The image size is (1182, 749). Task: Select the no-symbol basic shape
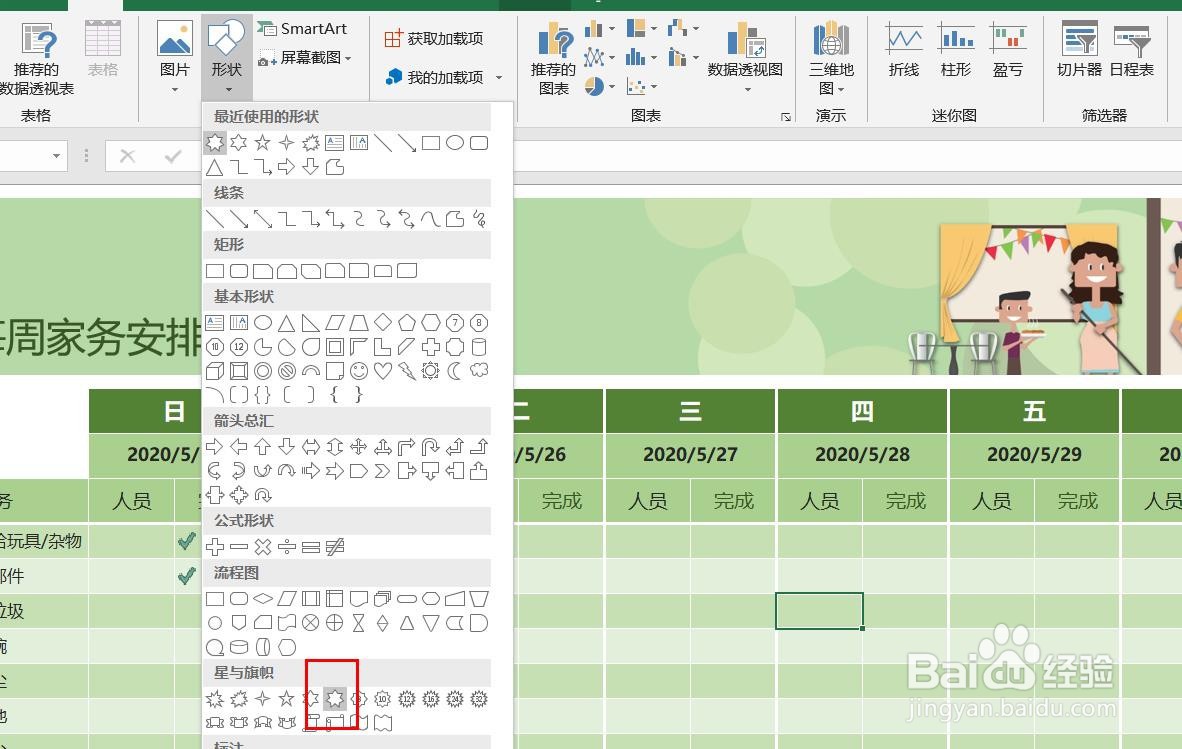pos(286,371)
